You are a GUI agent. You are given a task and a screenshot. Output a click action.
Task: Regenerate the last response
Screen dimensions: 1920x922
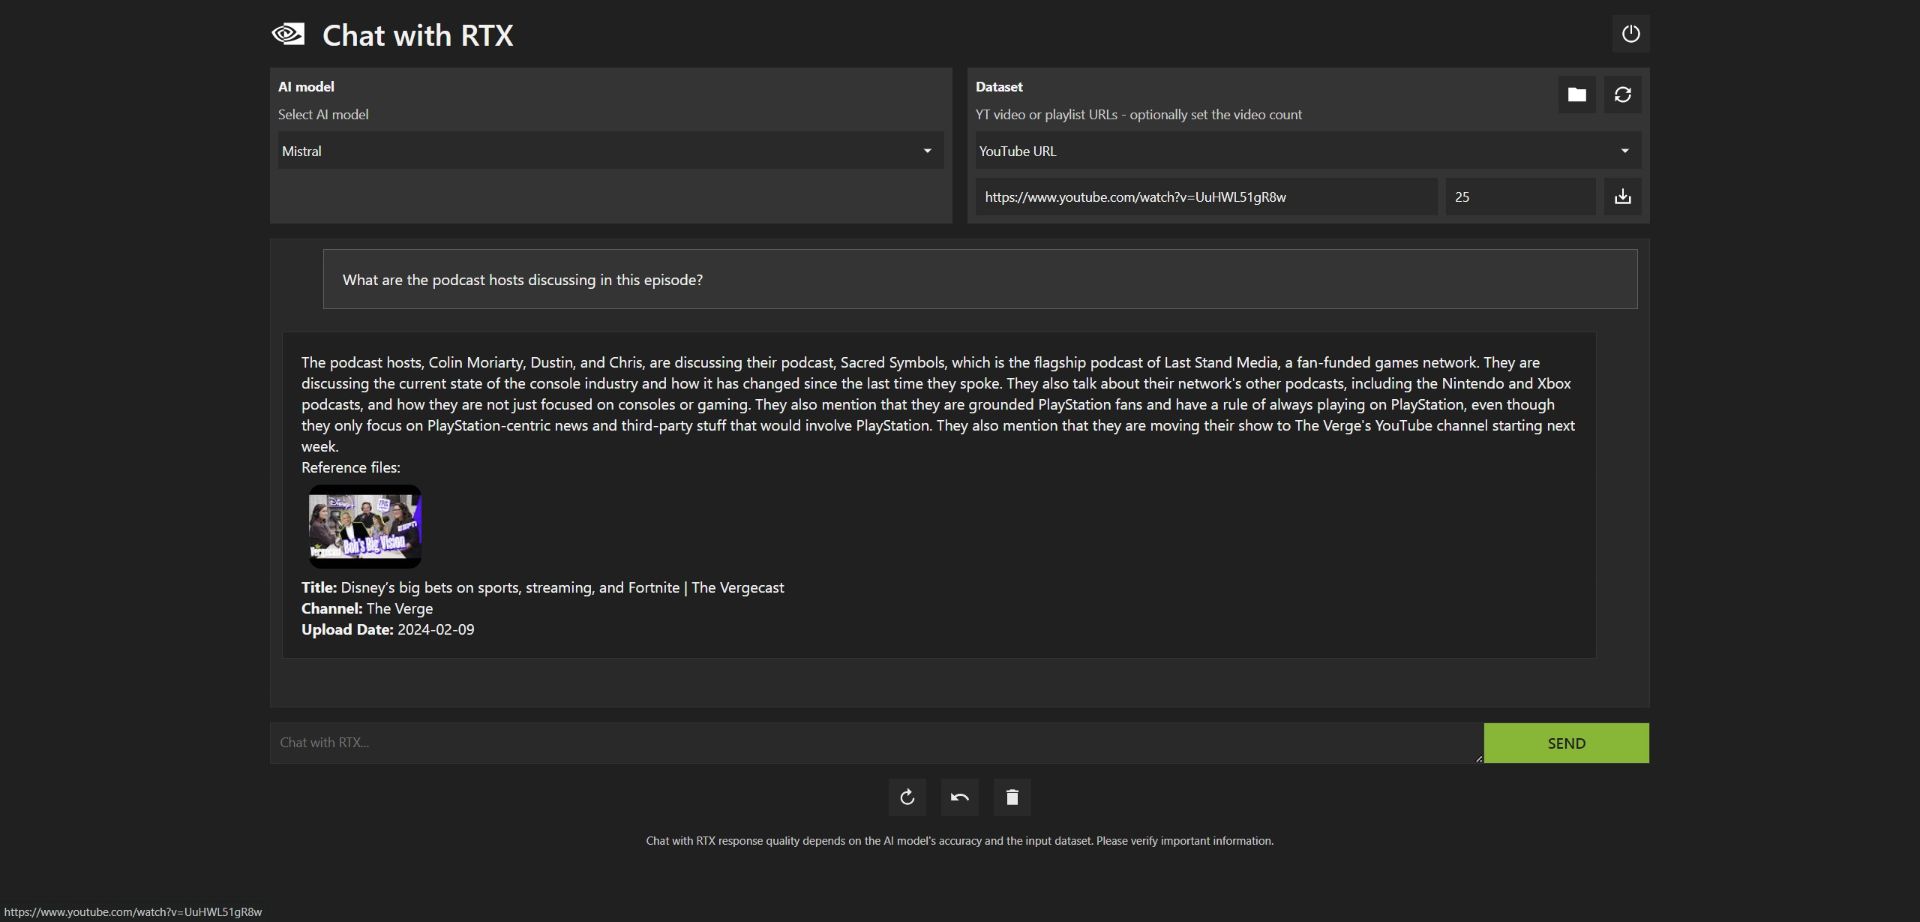click(x=907, y=797)
